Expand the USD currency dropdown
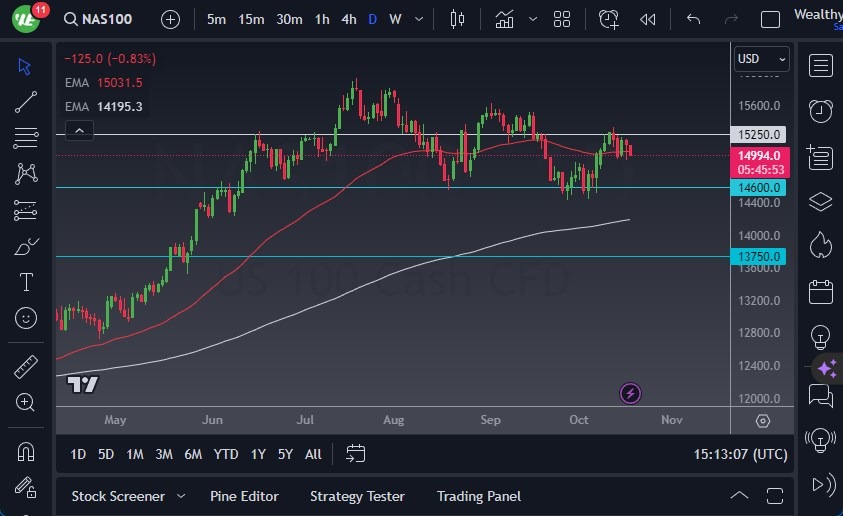This screenshot has height=516, width=843. [x=762, y=59]
